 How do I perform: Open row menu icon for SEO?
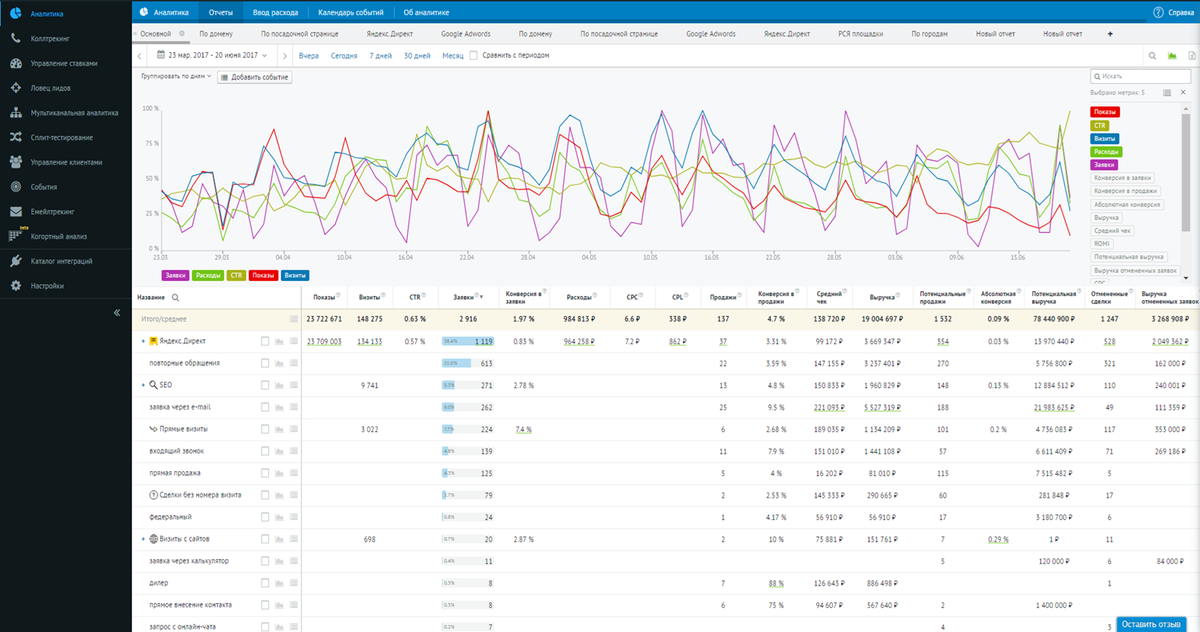[x=294, y=385]
